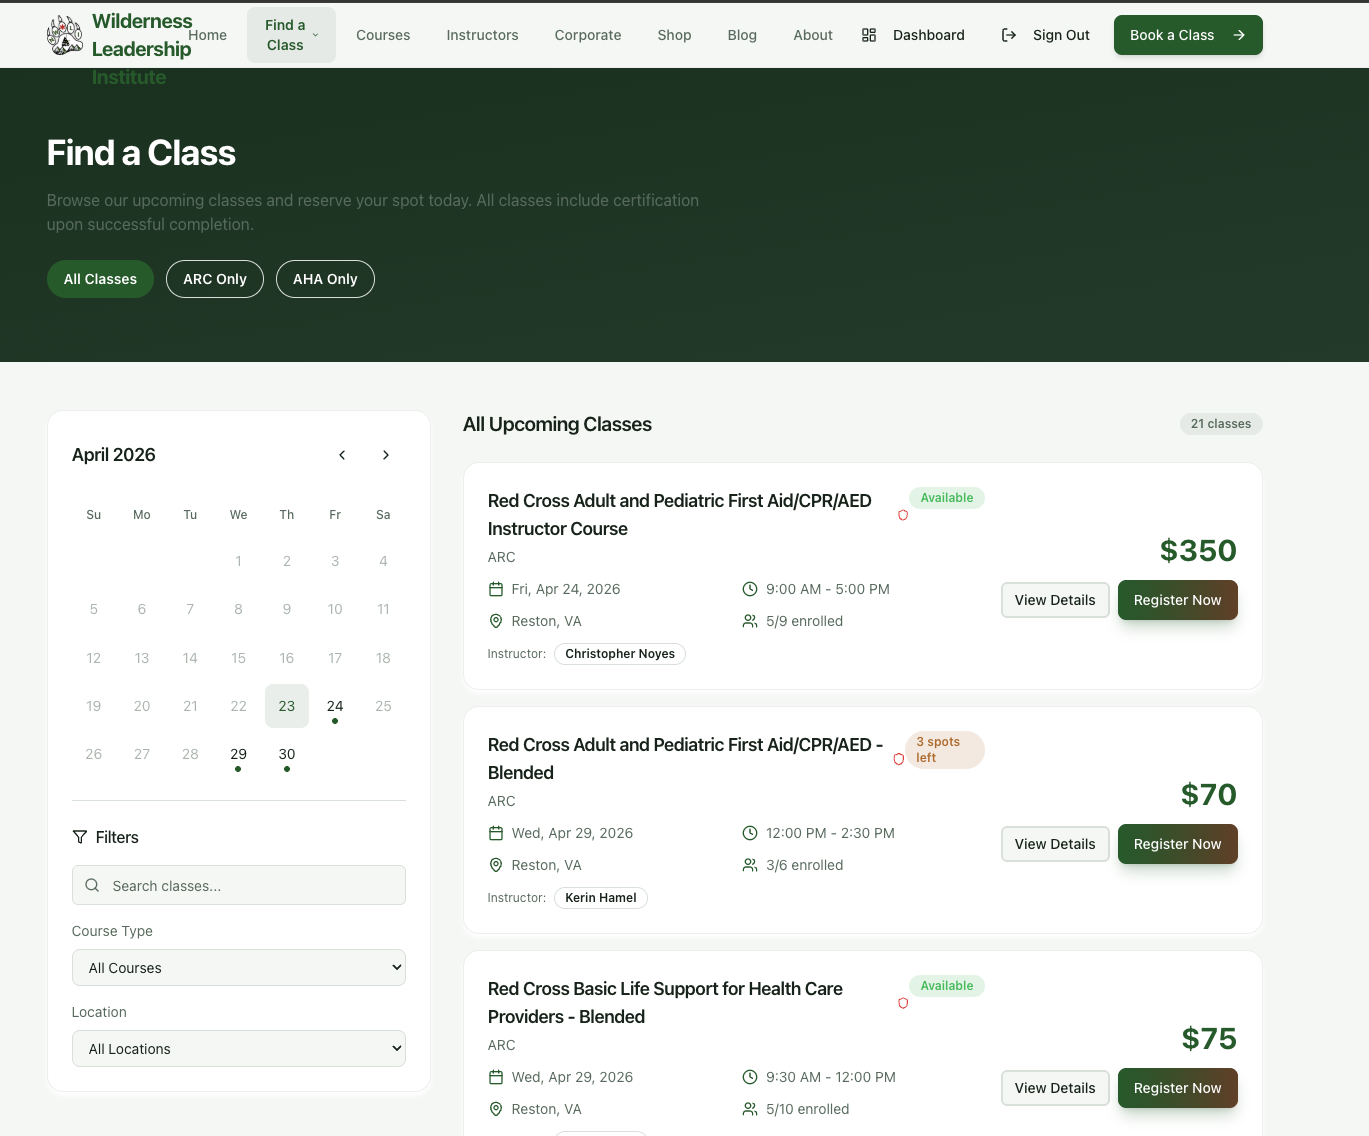
Task: Click the next month chevron on calendar
Action: pos(386,455)
